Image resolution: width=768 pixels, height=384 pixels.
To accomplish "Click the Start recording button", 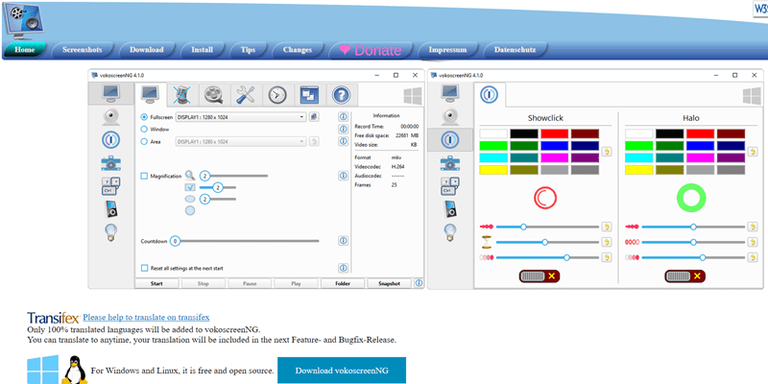I will [157, 284].
